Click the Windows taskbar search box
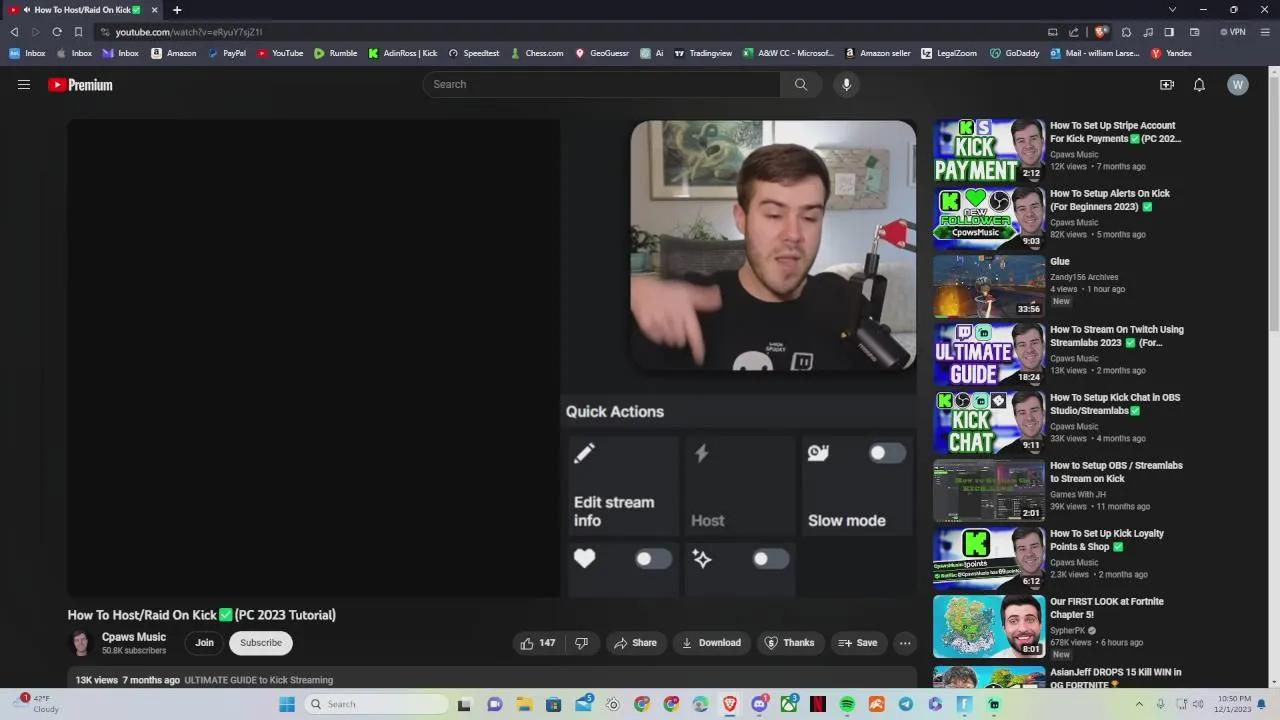 point(376,704)
